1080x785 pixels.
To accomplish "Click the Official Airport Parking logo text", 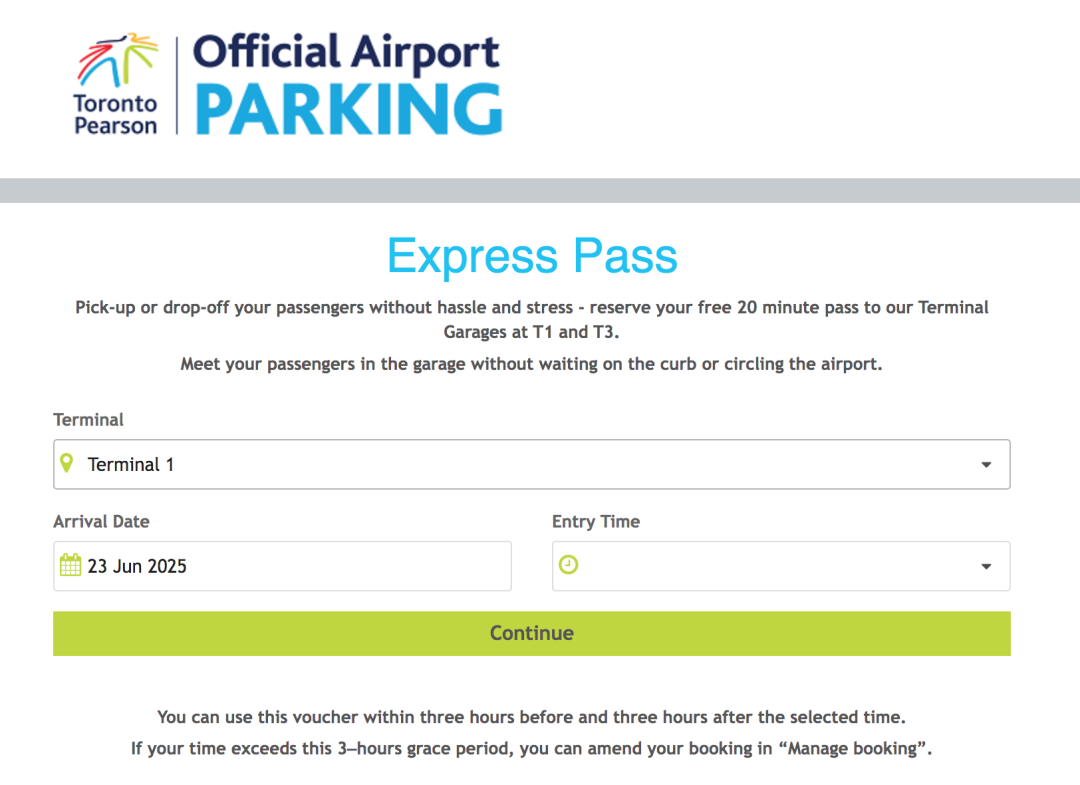I will tap(348, 83).
